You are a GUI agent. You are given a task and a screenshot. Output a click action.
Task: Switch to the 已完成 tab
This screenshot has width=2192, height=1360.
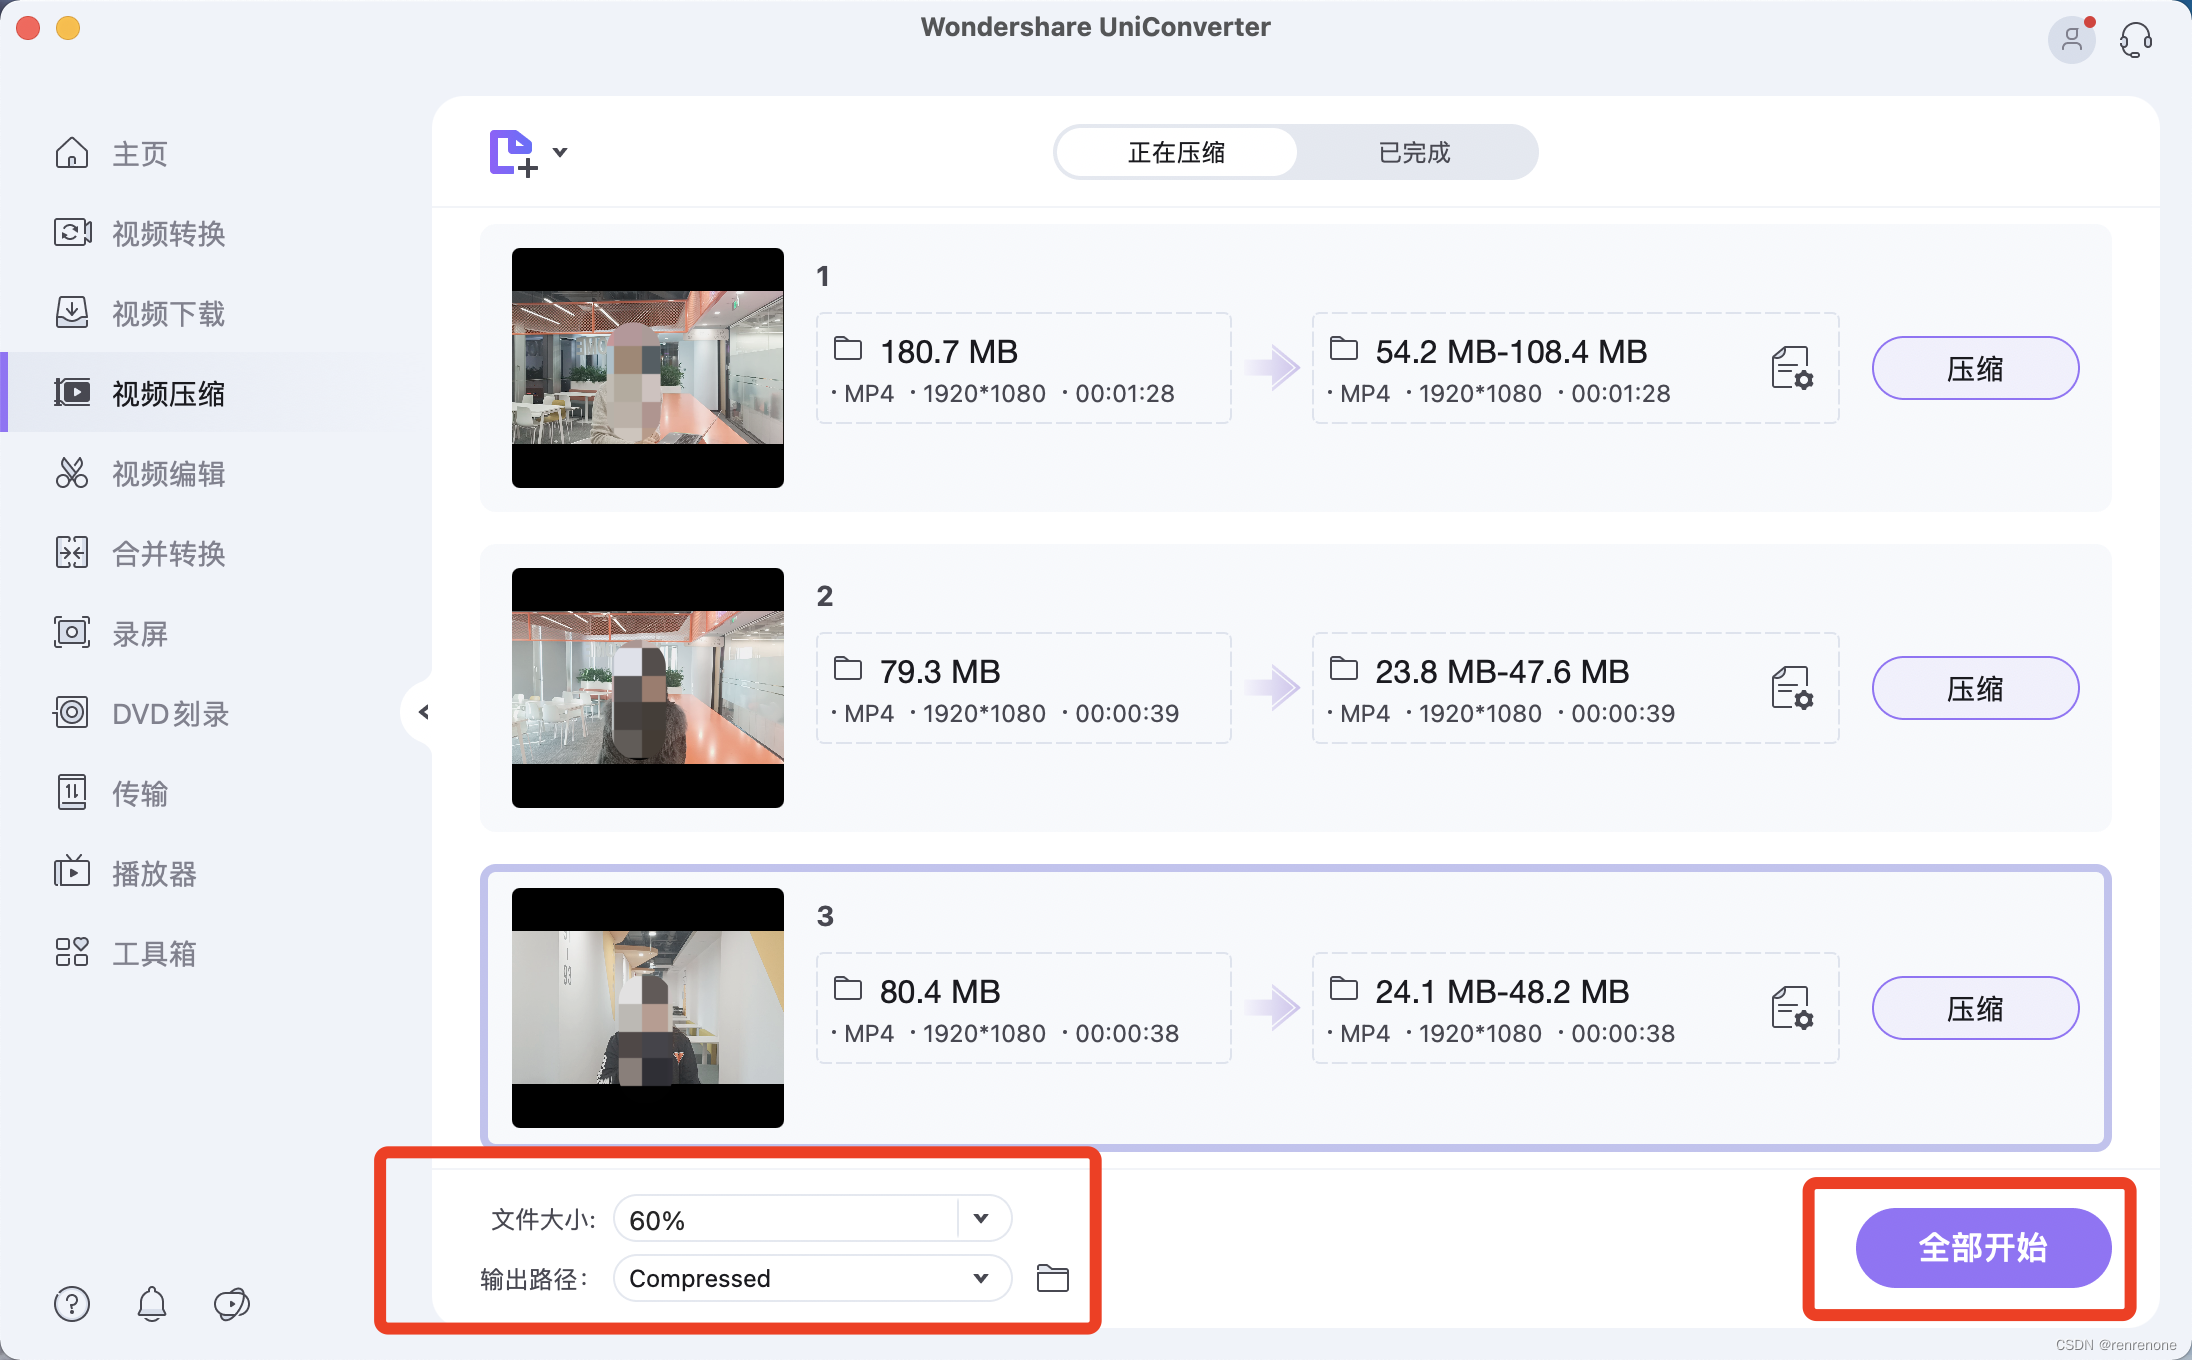coord(1414,153)
